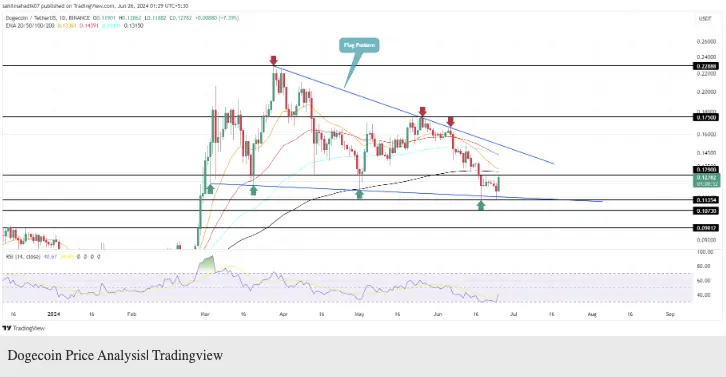Click the 2024 label on time axis

pos(54,314)
